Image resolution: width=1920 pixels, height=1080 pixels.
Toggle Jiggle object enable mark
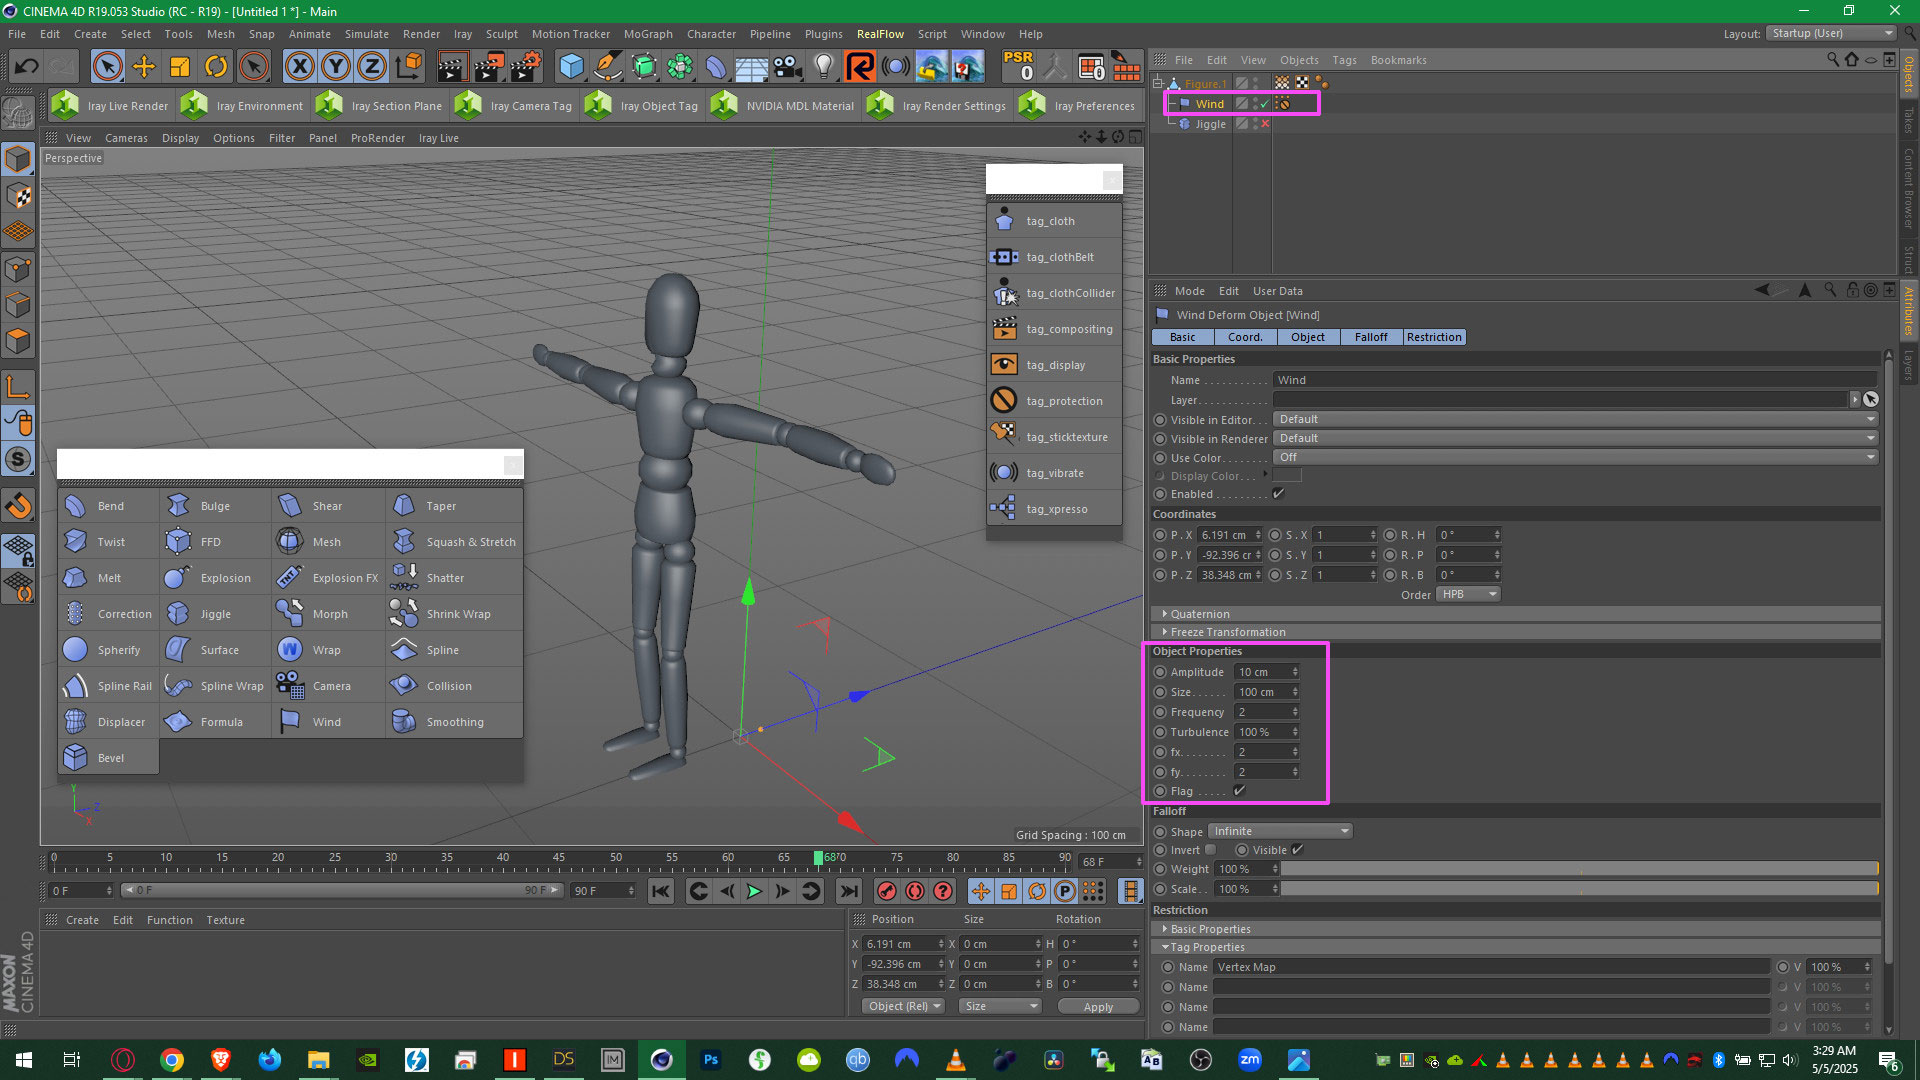tap(1265, 124)
